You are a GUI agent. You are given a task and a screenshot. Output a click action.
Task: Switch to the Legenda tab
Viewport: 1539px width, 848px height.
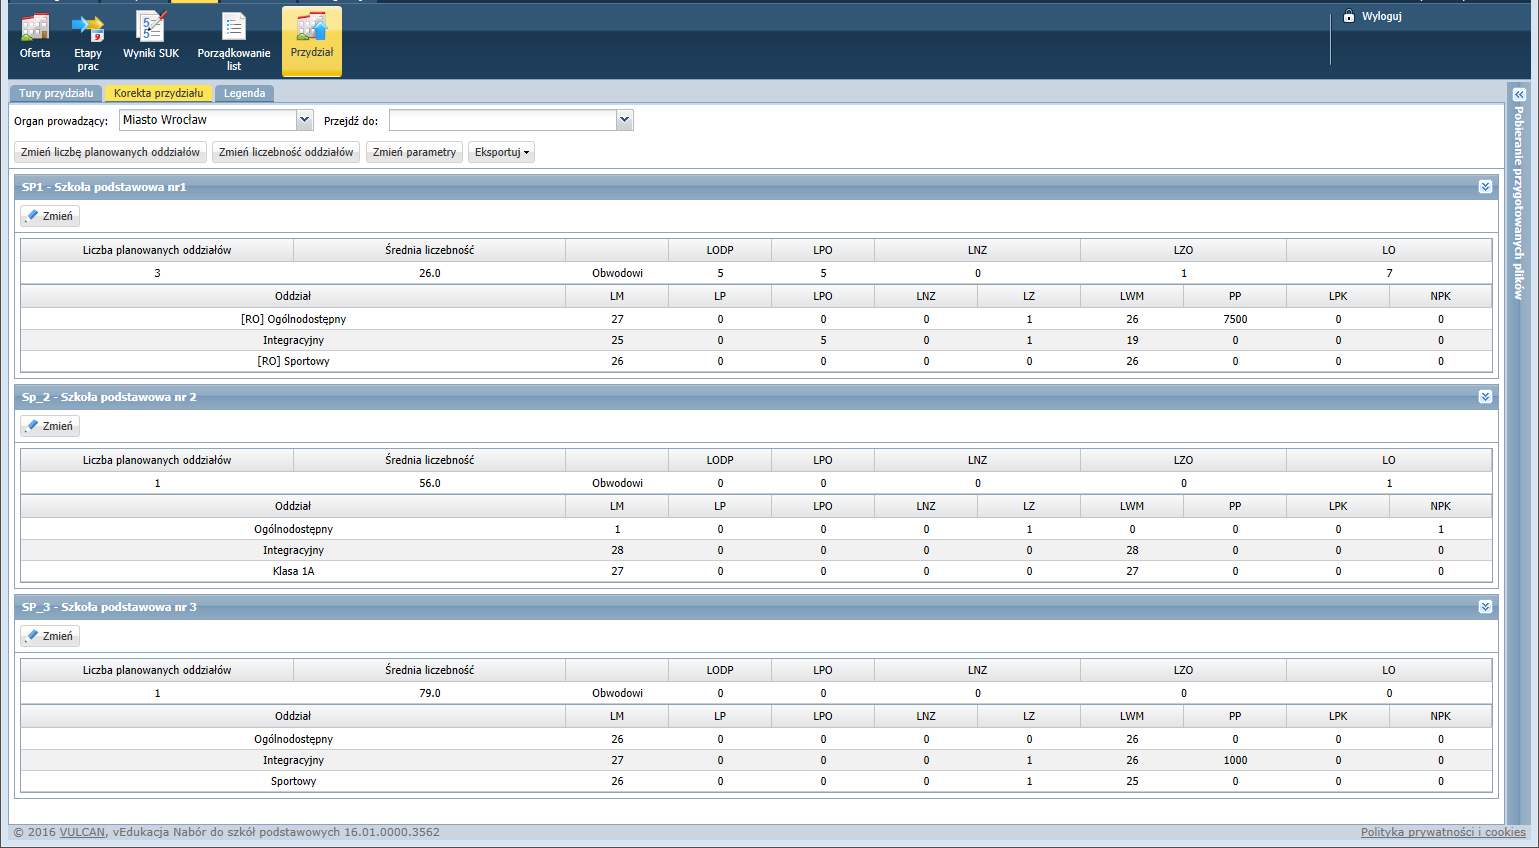[244, 93]
